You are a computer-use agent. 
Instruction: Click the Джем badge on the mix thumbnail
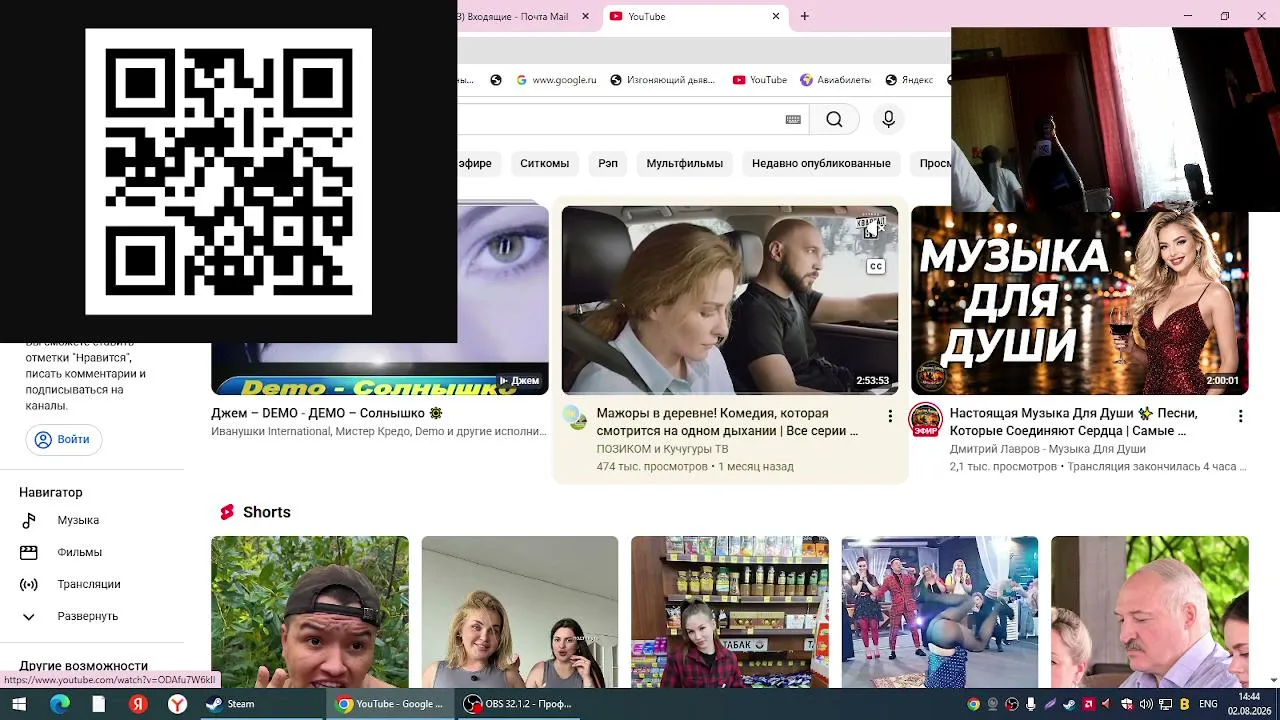pyautogui.click(x=519, y=381)
